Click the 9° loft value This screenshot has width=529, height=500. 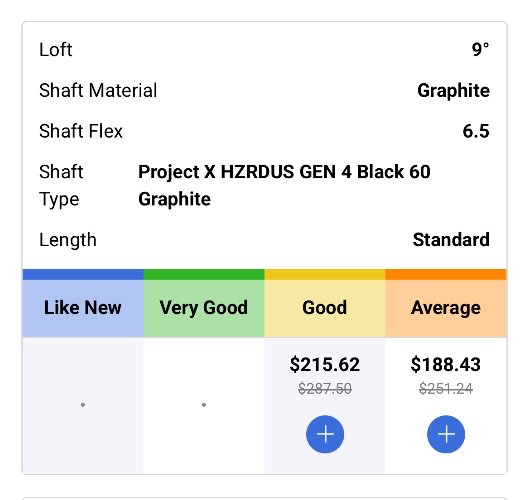480,50
